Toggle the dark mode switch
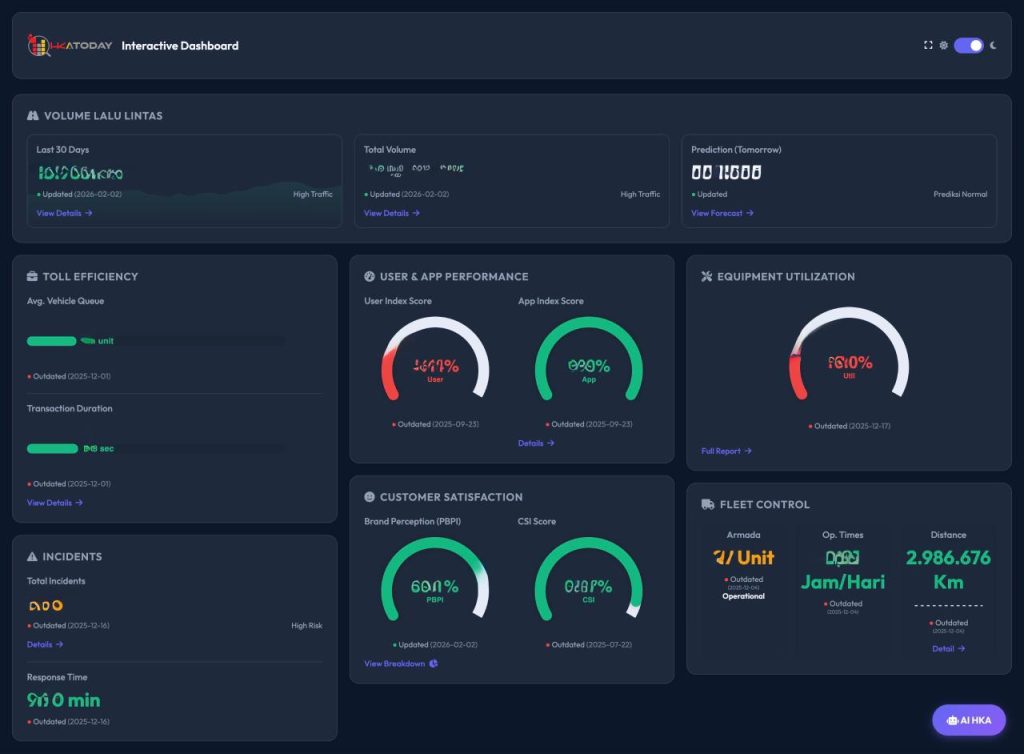 click(968, 45)
